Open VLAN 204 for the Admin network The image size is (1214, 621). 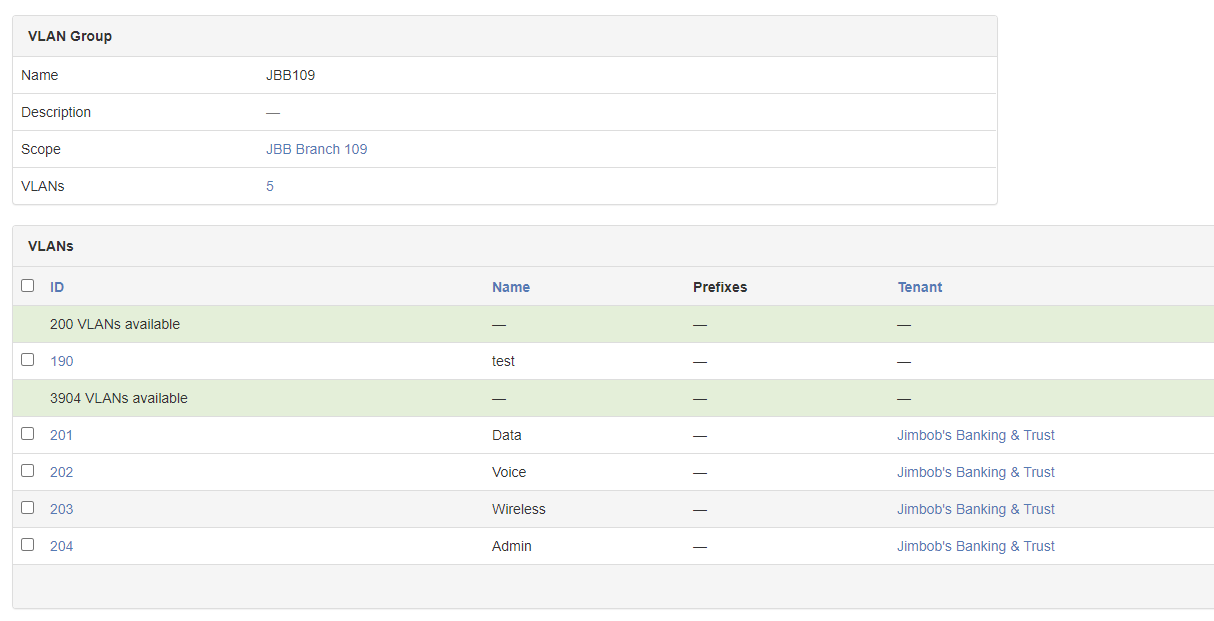coord(61,545)
